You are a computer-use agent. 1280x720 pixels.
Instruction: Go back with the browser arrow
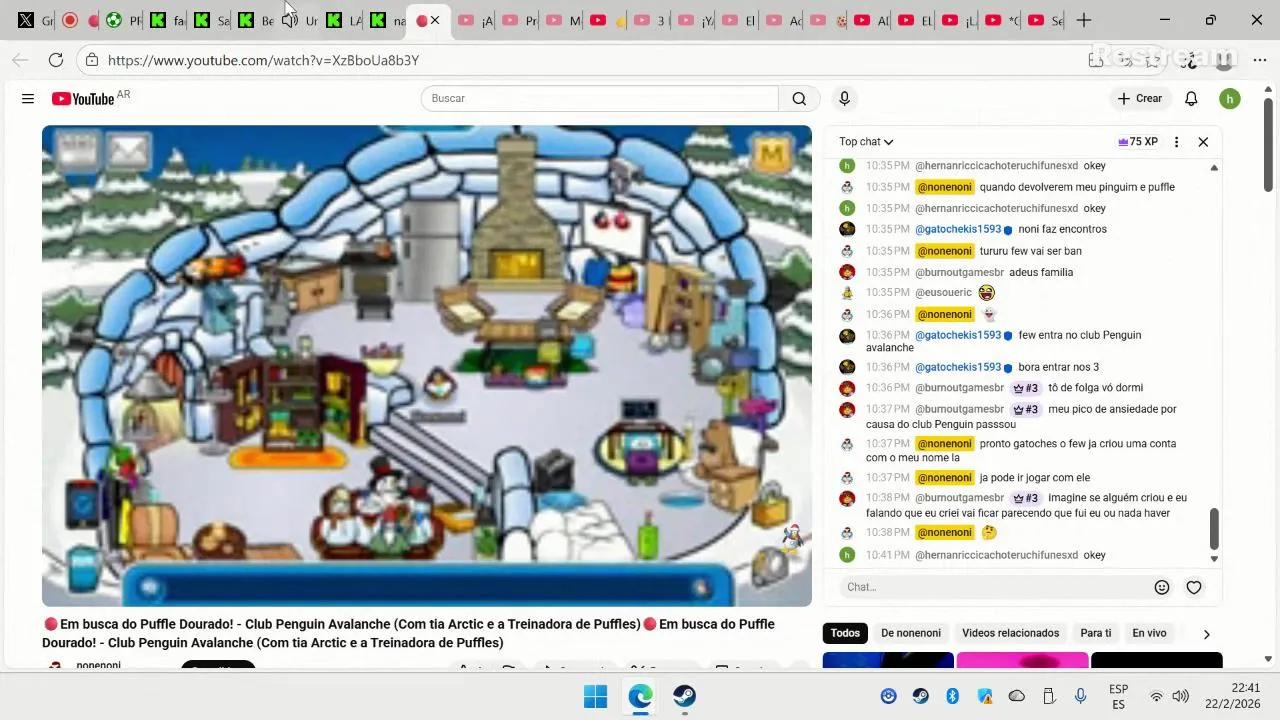20,60
